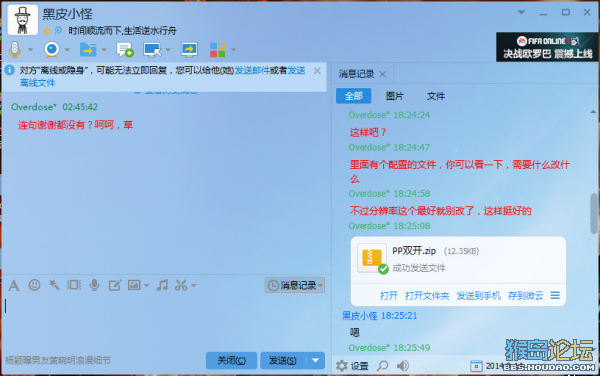Create a discussion group chat icon
This screenshot has width=600, height=376.
(x=125, y=49)
